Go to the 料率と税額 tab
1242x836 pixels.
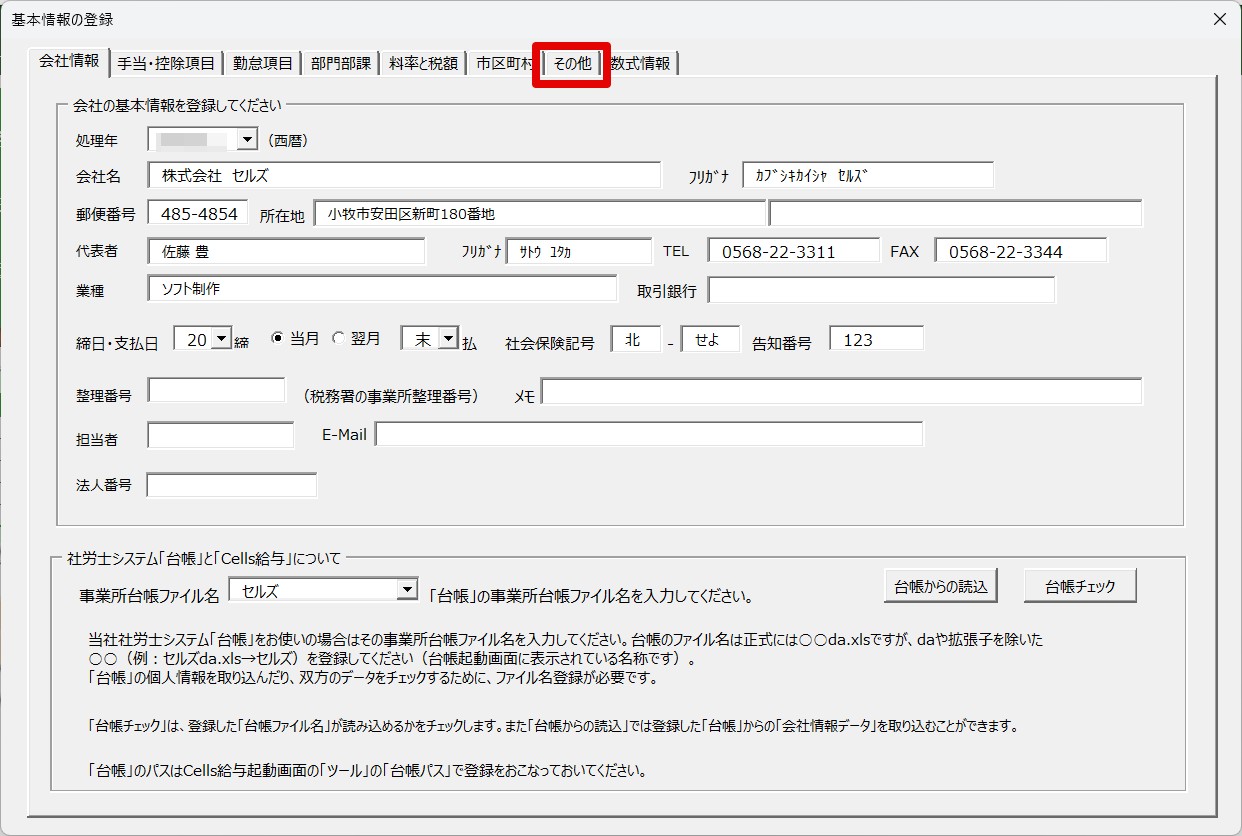click(423, 63)
